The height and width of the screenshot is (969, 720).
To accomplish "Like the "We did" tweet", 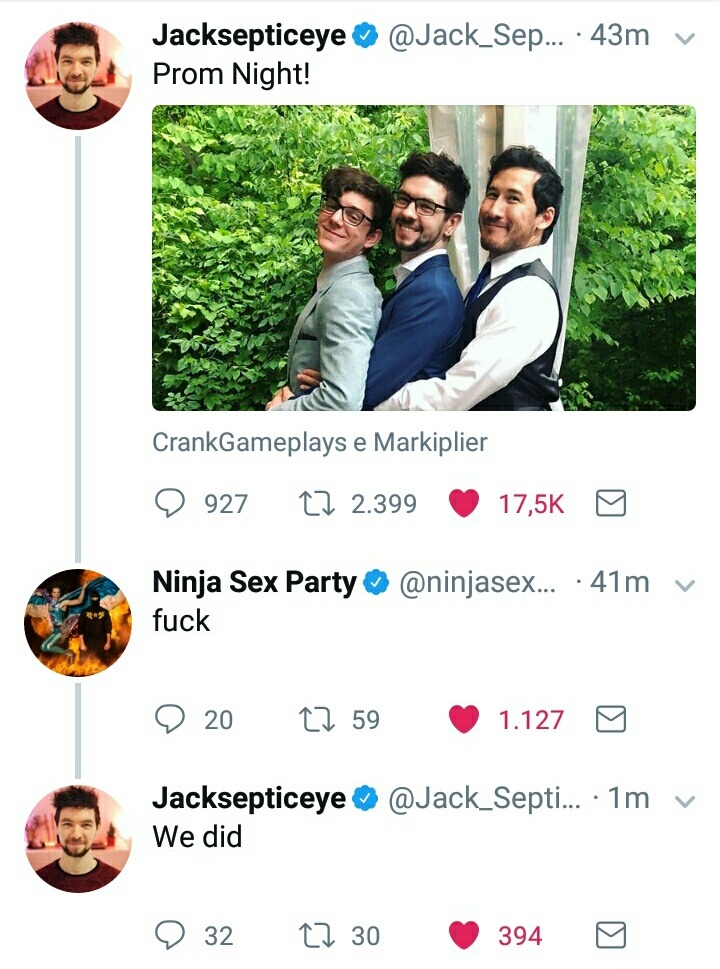I will (464, 935).
